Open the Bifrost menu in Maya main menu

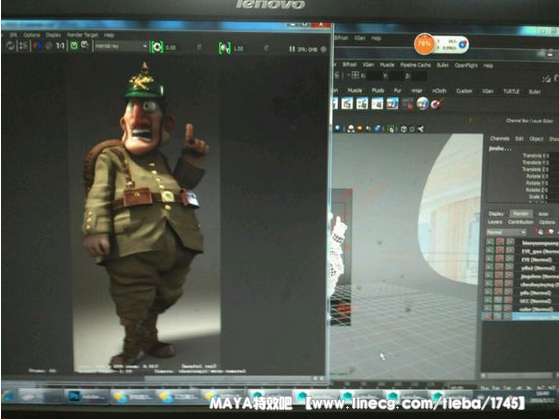pyautogui.click(x=349, y=65)
